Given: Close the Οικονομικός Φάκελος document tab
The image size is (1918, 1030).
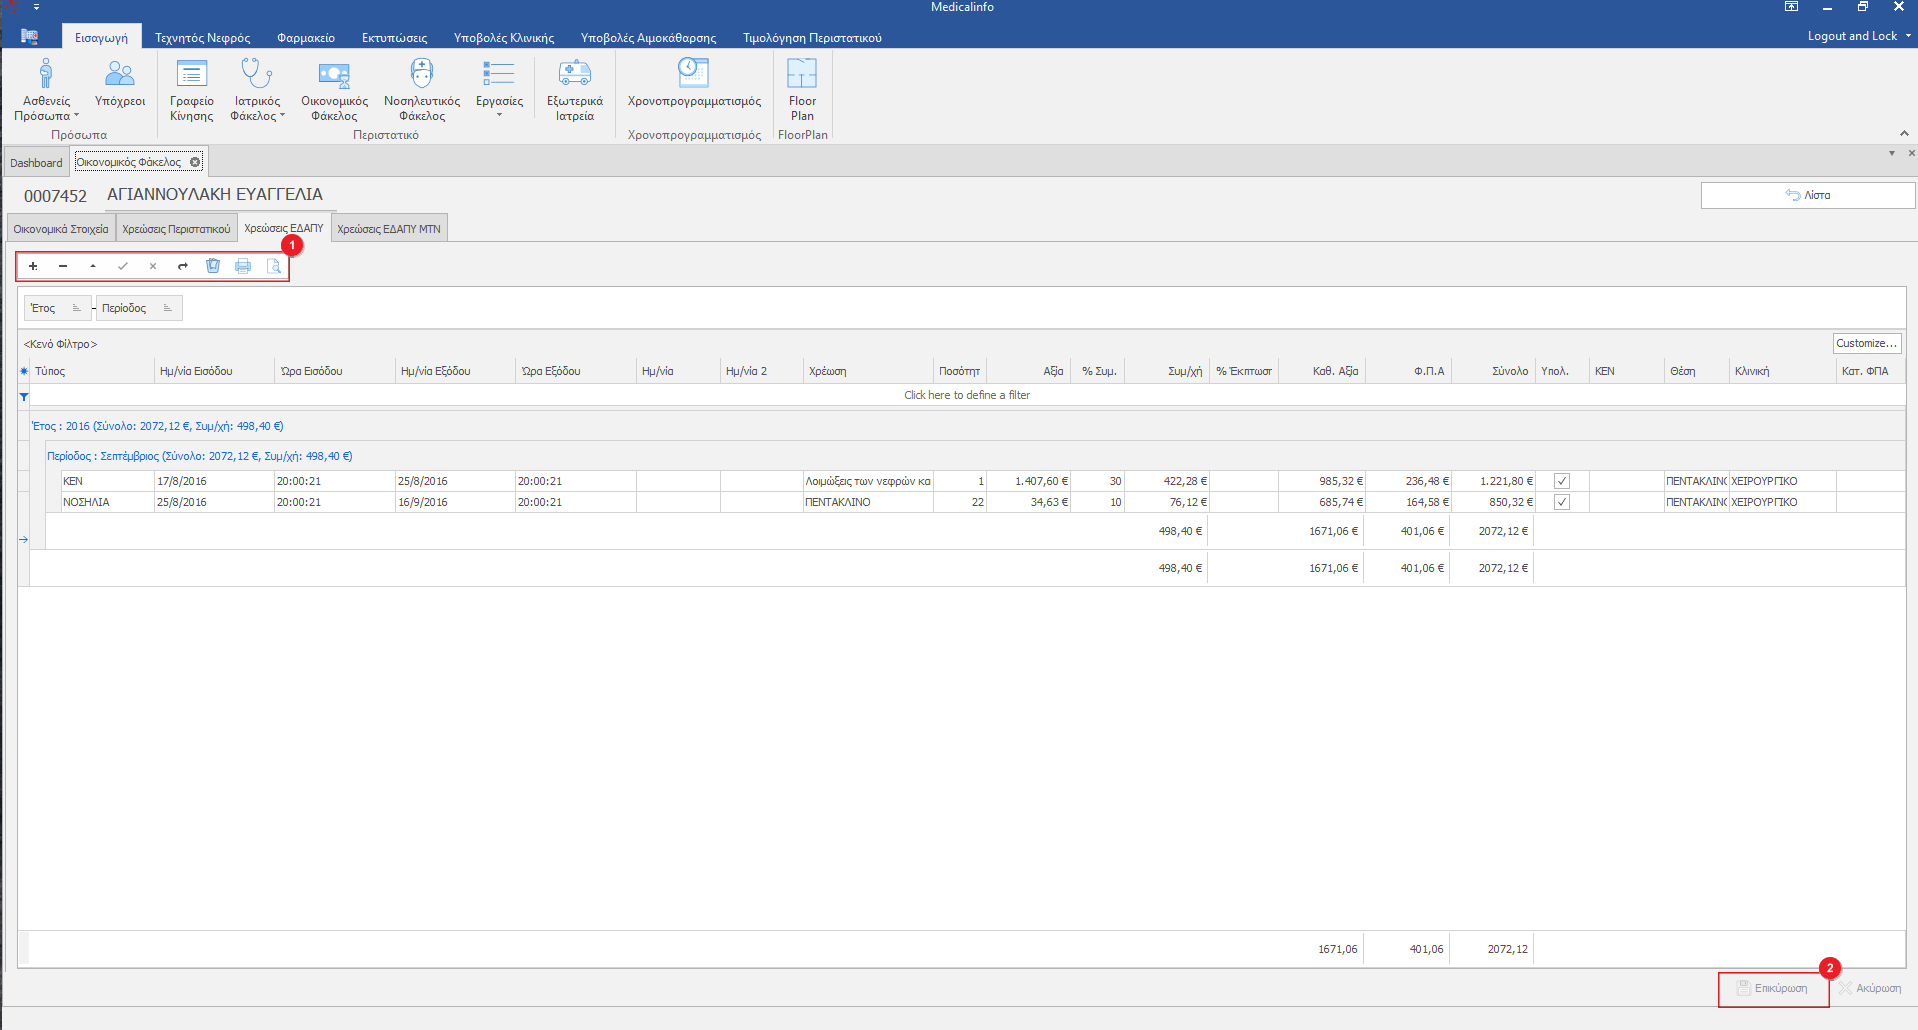Looking at the screenshot, I should tap(195, 162).
